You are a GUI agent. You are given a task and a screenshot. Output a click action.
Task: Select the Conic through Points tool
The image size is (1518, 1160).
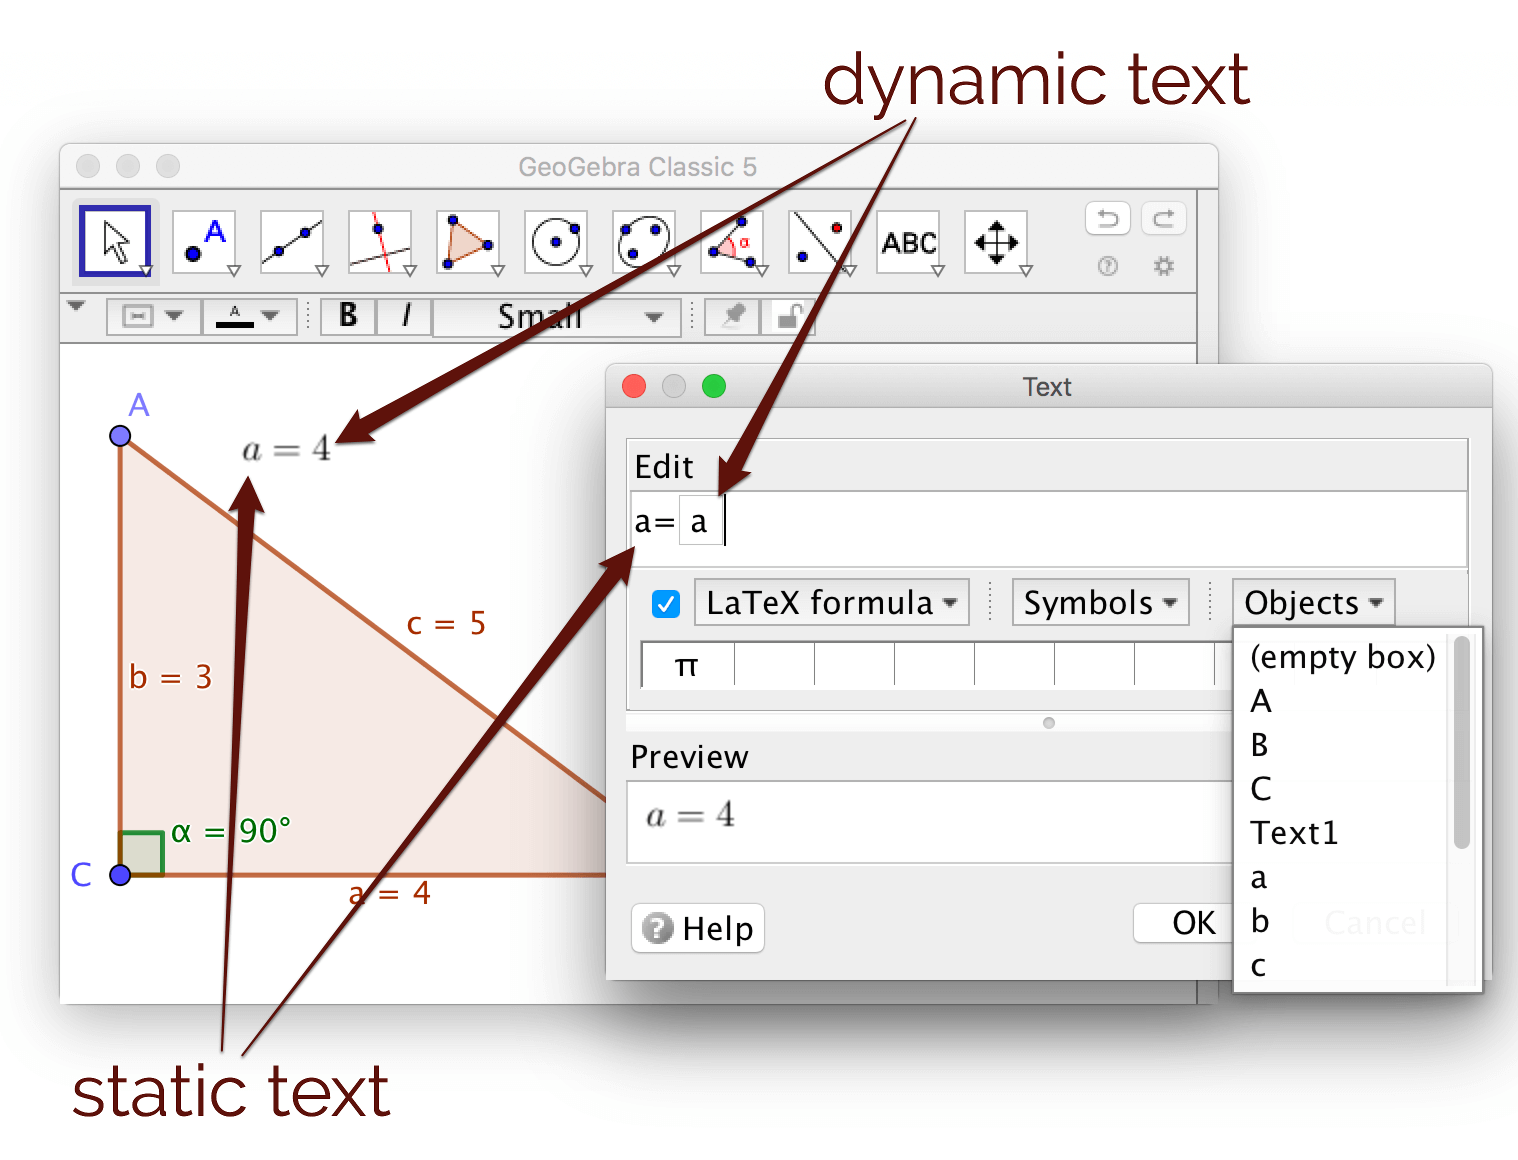[x=645, y=240]
